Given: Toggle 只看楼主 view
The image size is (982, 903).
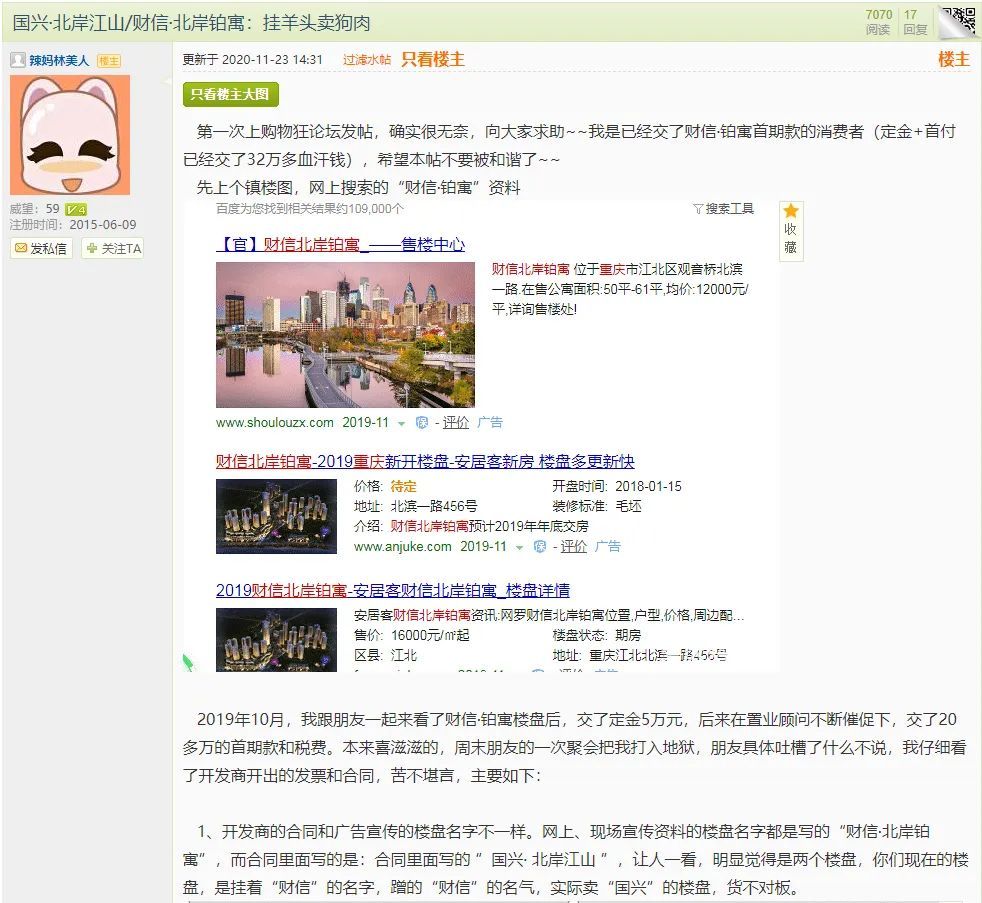Looking at the screenshot, I should (x=433, y=59).
